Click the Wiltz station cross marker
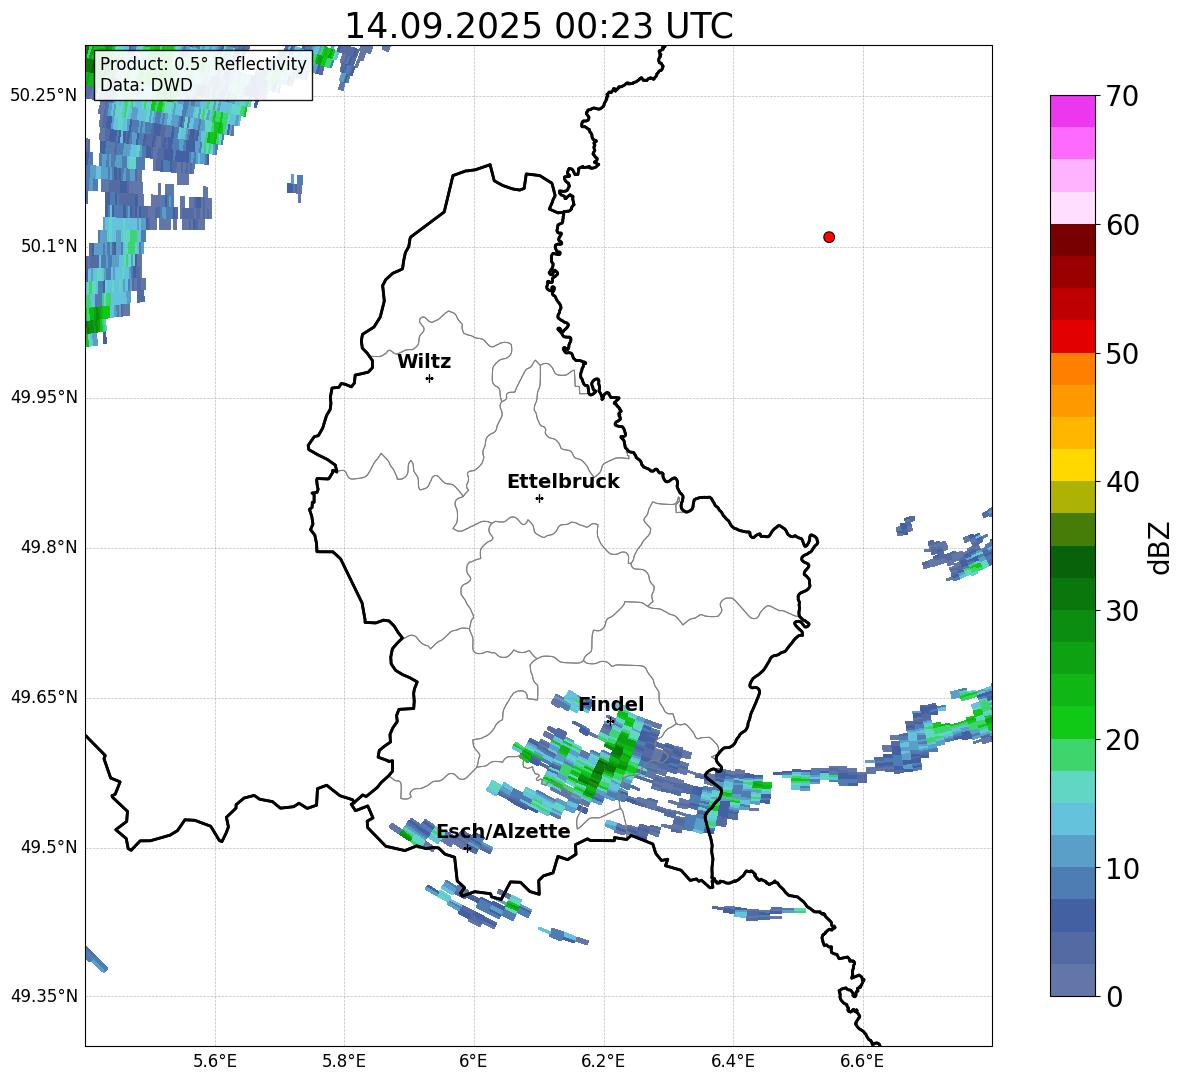Viewport: 1184px width, 1081px height. tap(429, 378)
